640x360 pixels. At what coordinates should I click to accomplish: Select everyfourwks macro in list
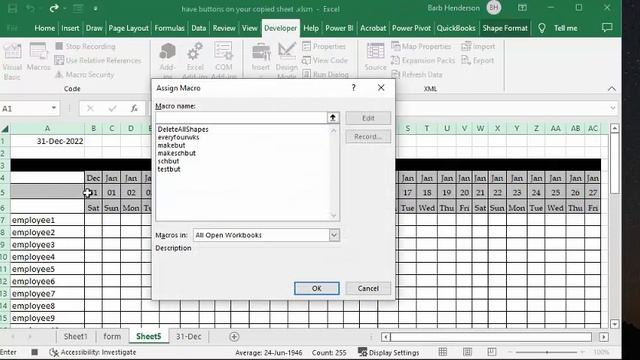pos(178,137)
